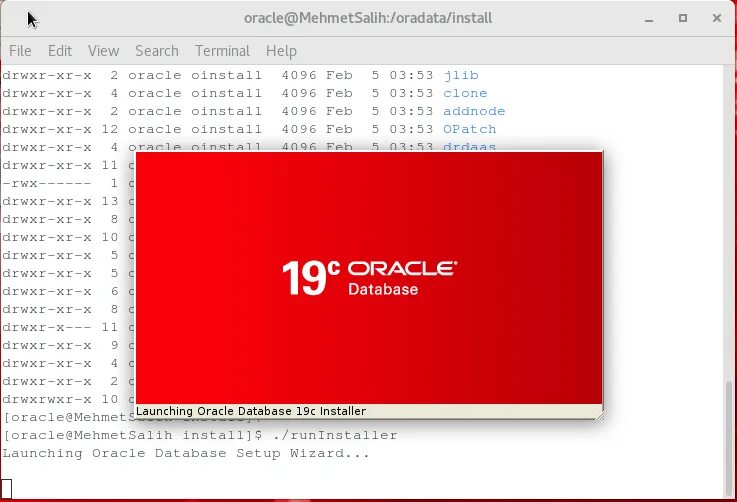Click the clone directory name
This screenshot has height=502, width=737.
tap(465, 93)
